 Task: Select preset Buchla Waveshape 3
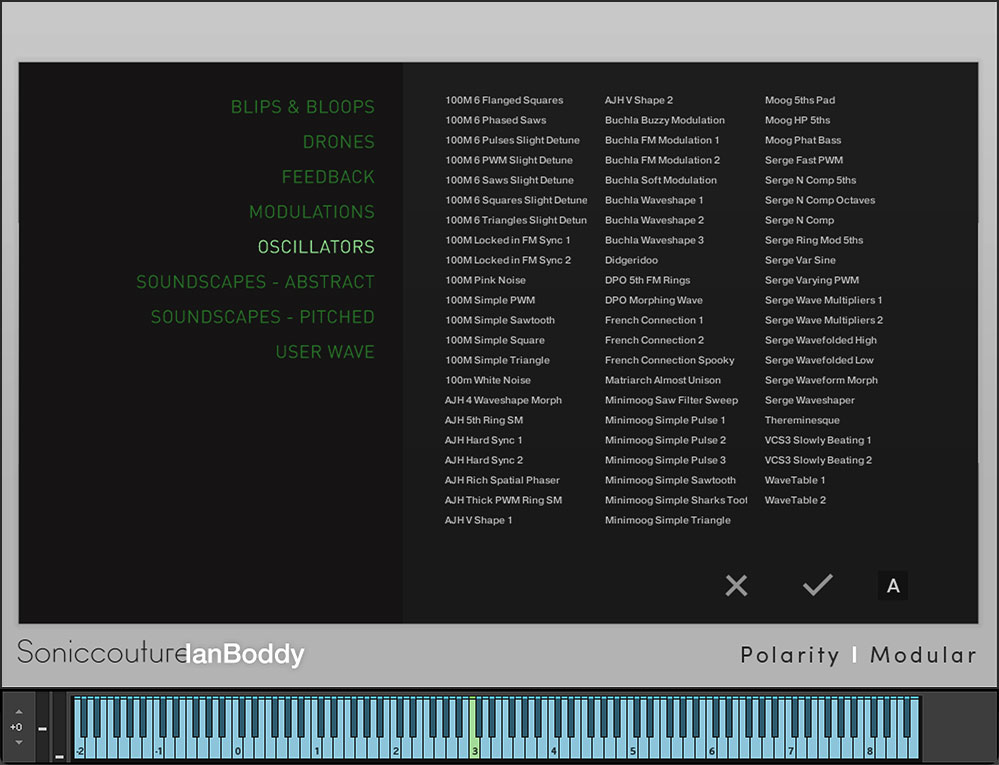click(x=654, y=240)
